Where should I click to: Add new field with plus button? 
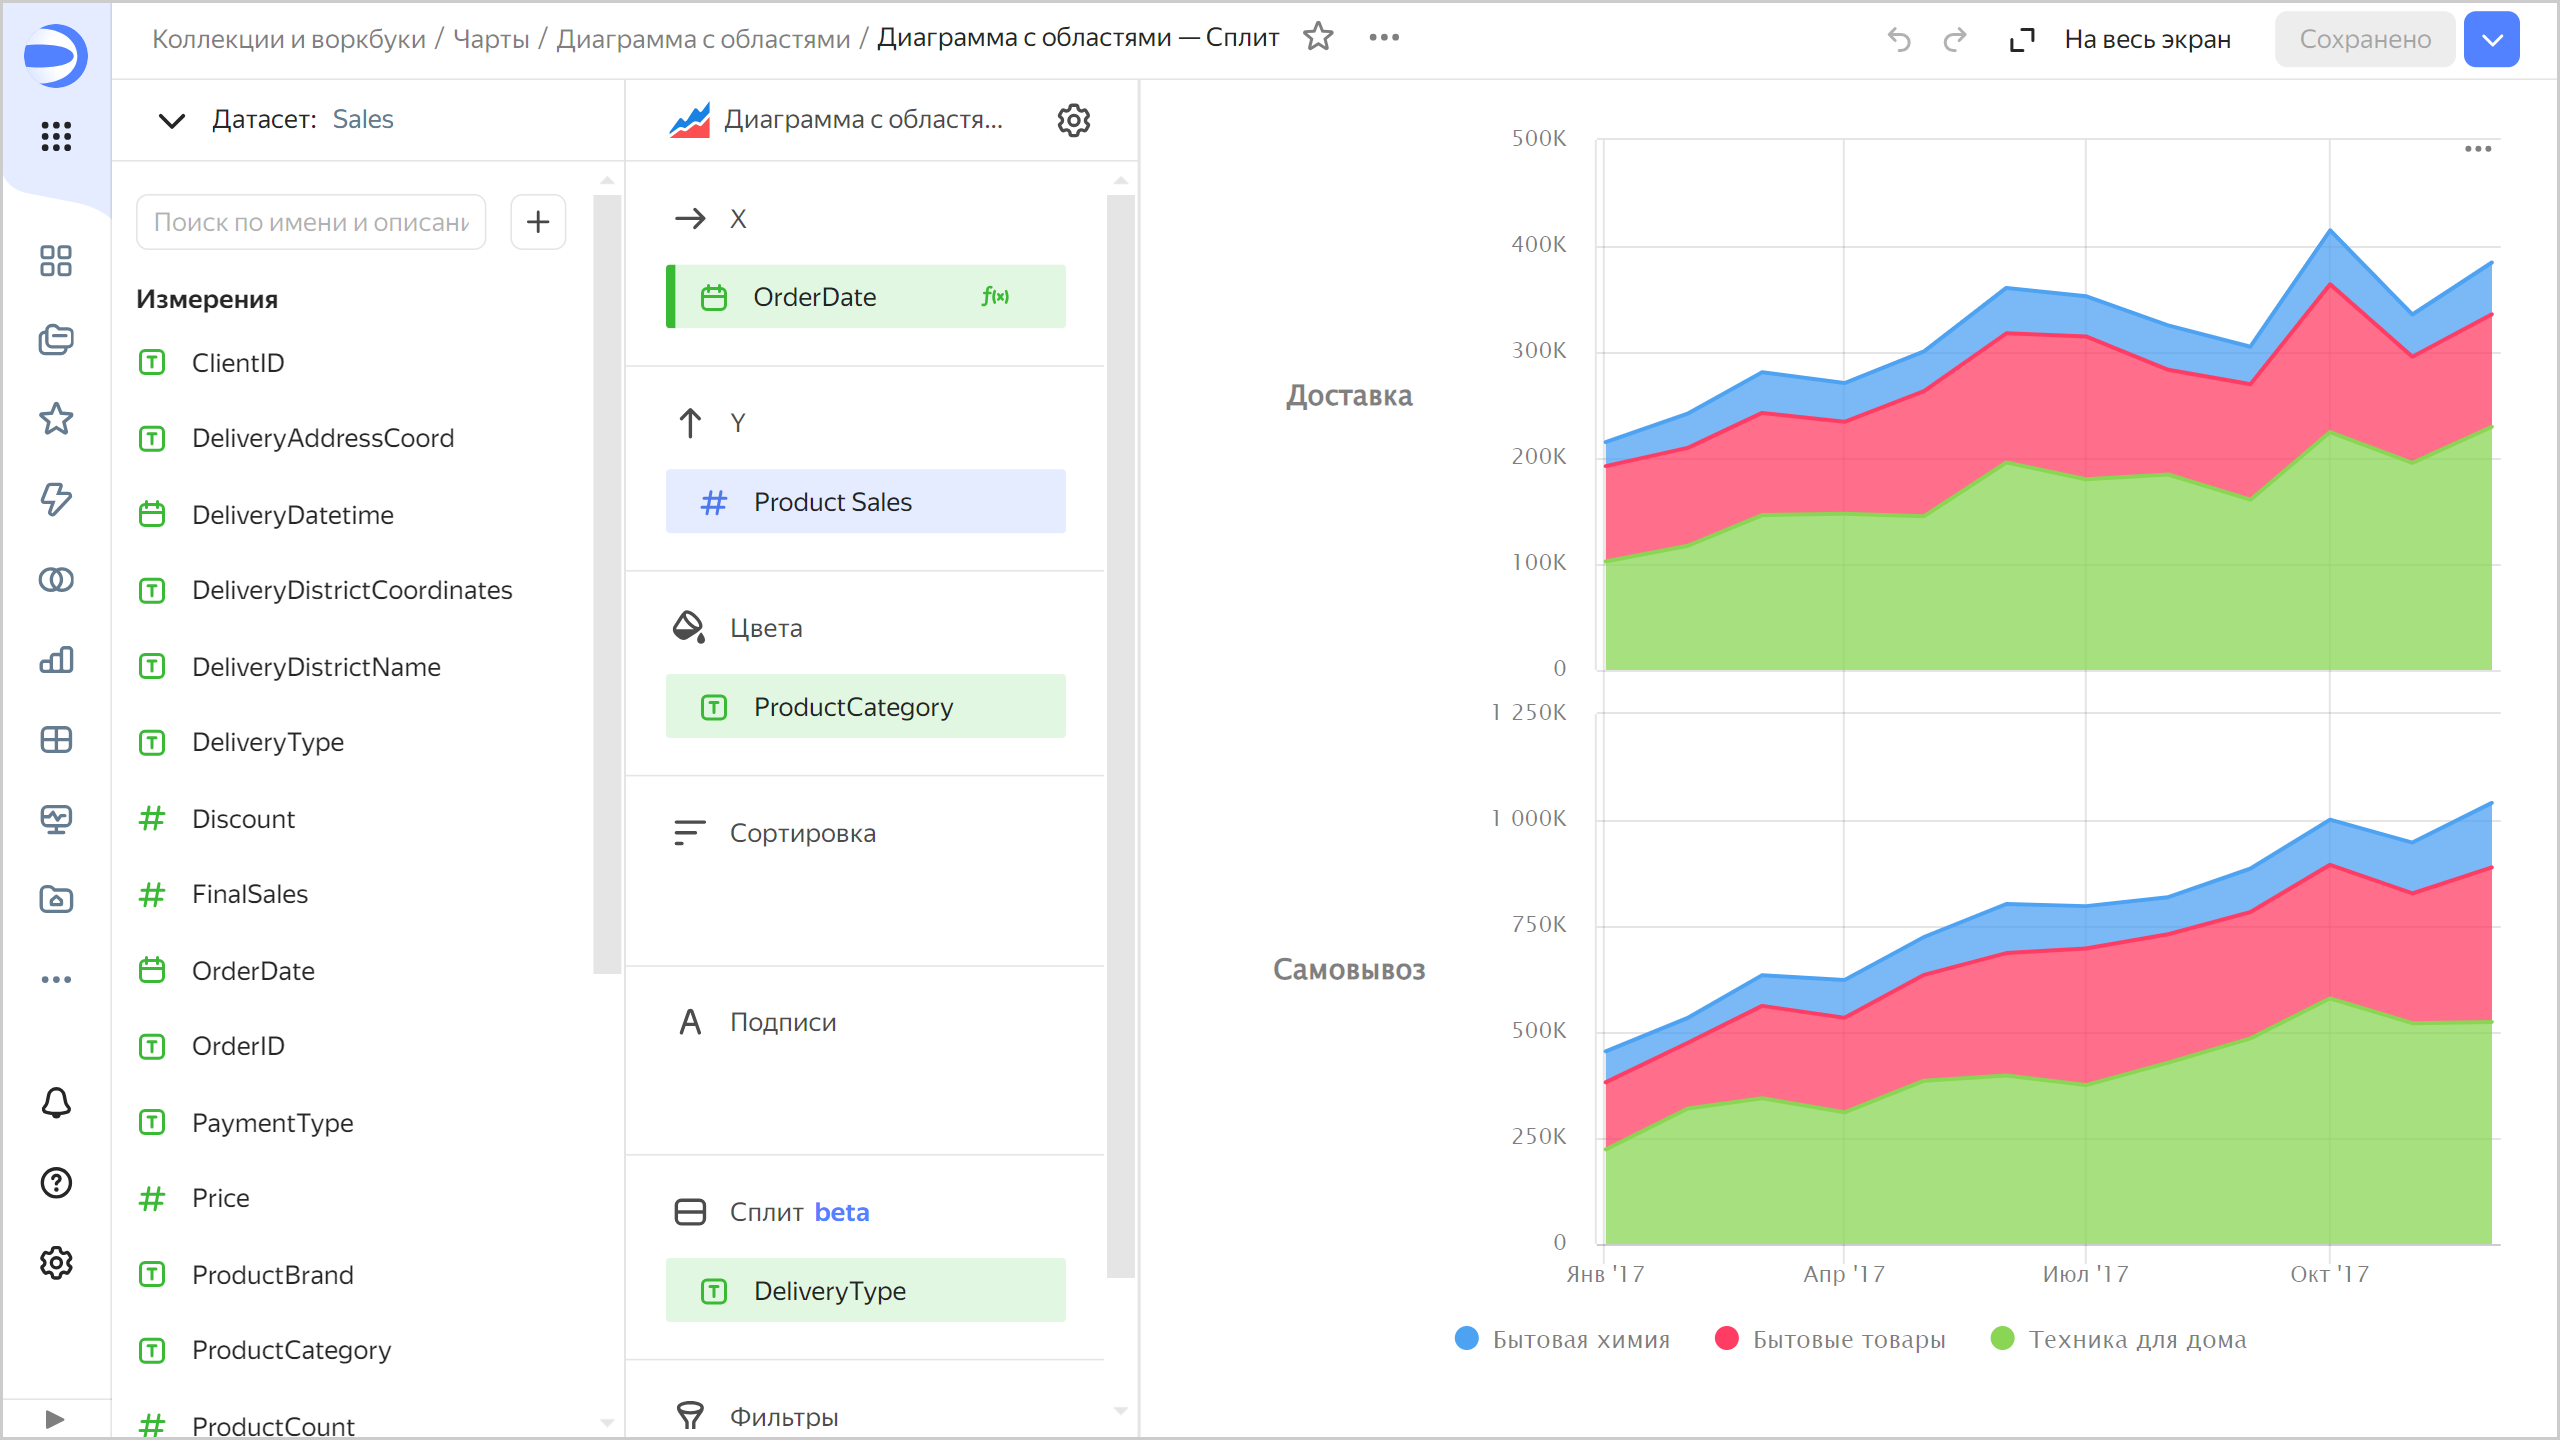coord(538,221)
